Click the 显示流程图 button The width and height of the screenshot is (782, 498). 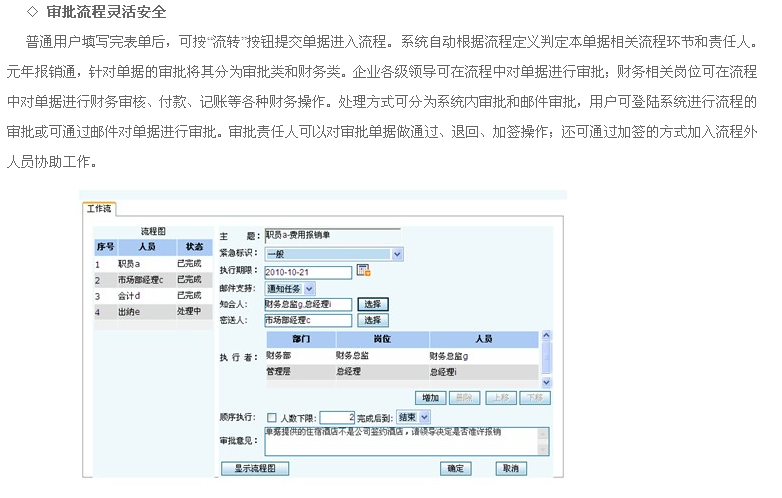click(255, 468)
